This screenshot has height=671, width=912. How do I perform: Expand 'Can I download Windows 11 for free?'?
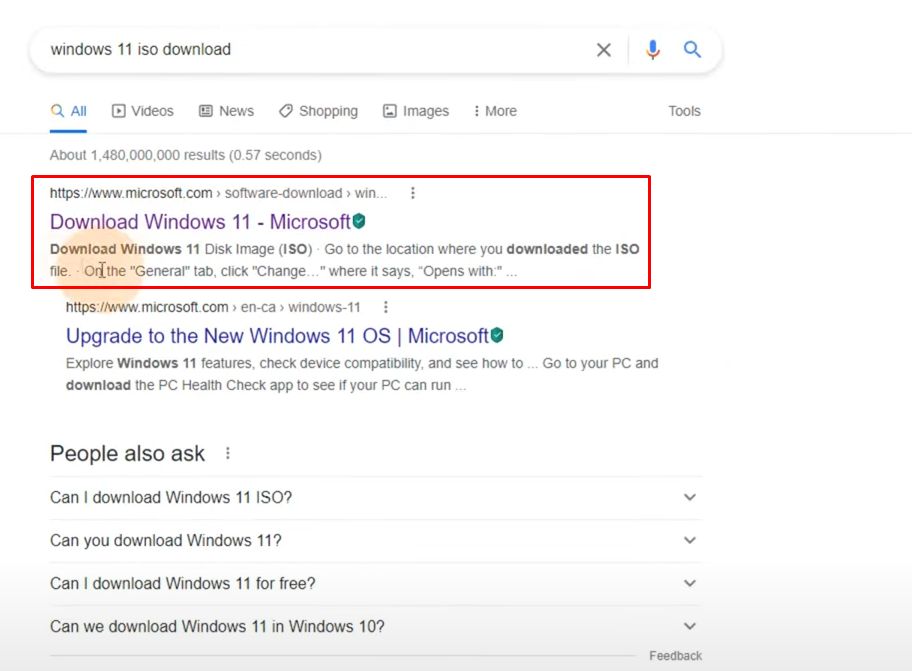tap(689, 583)
